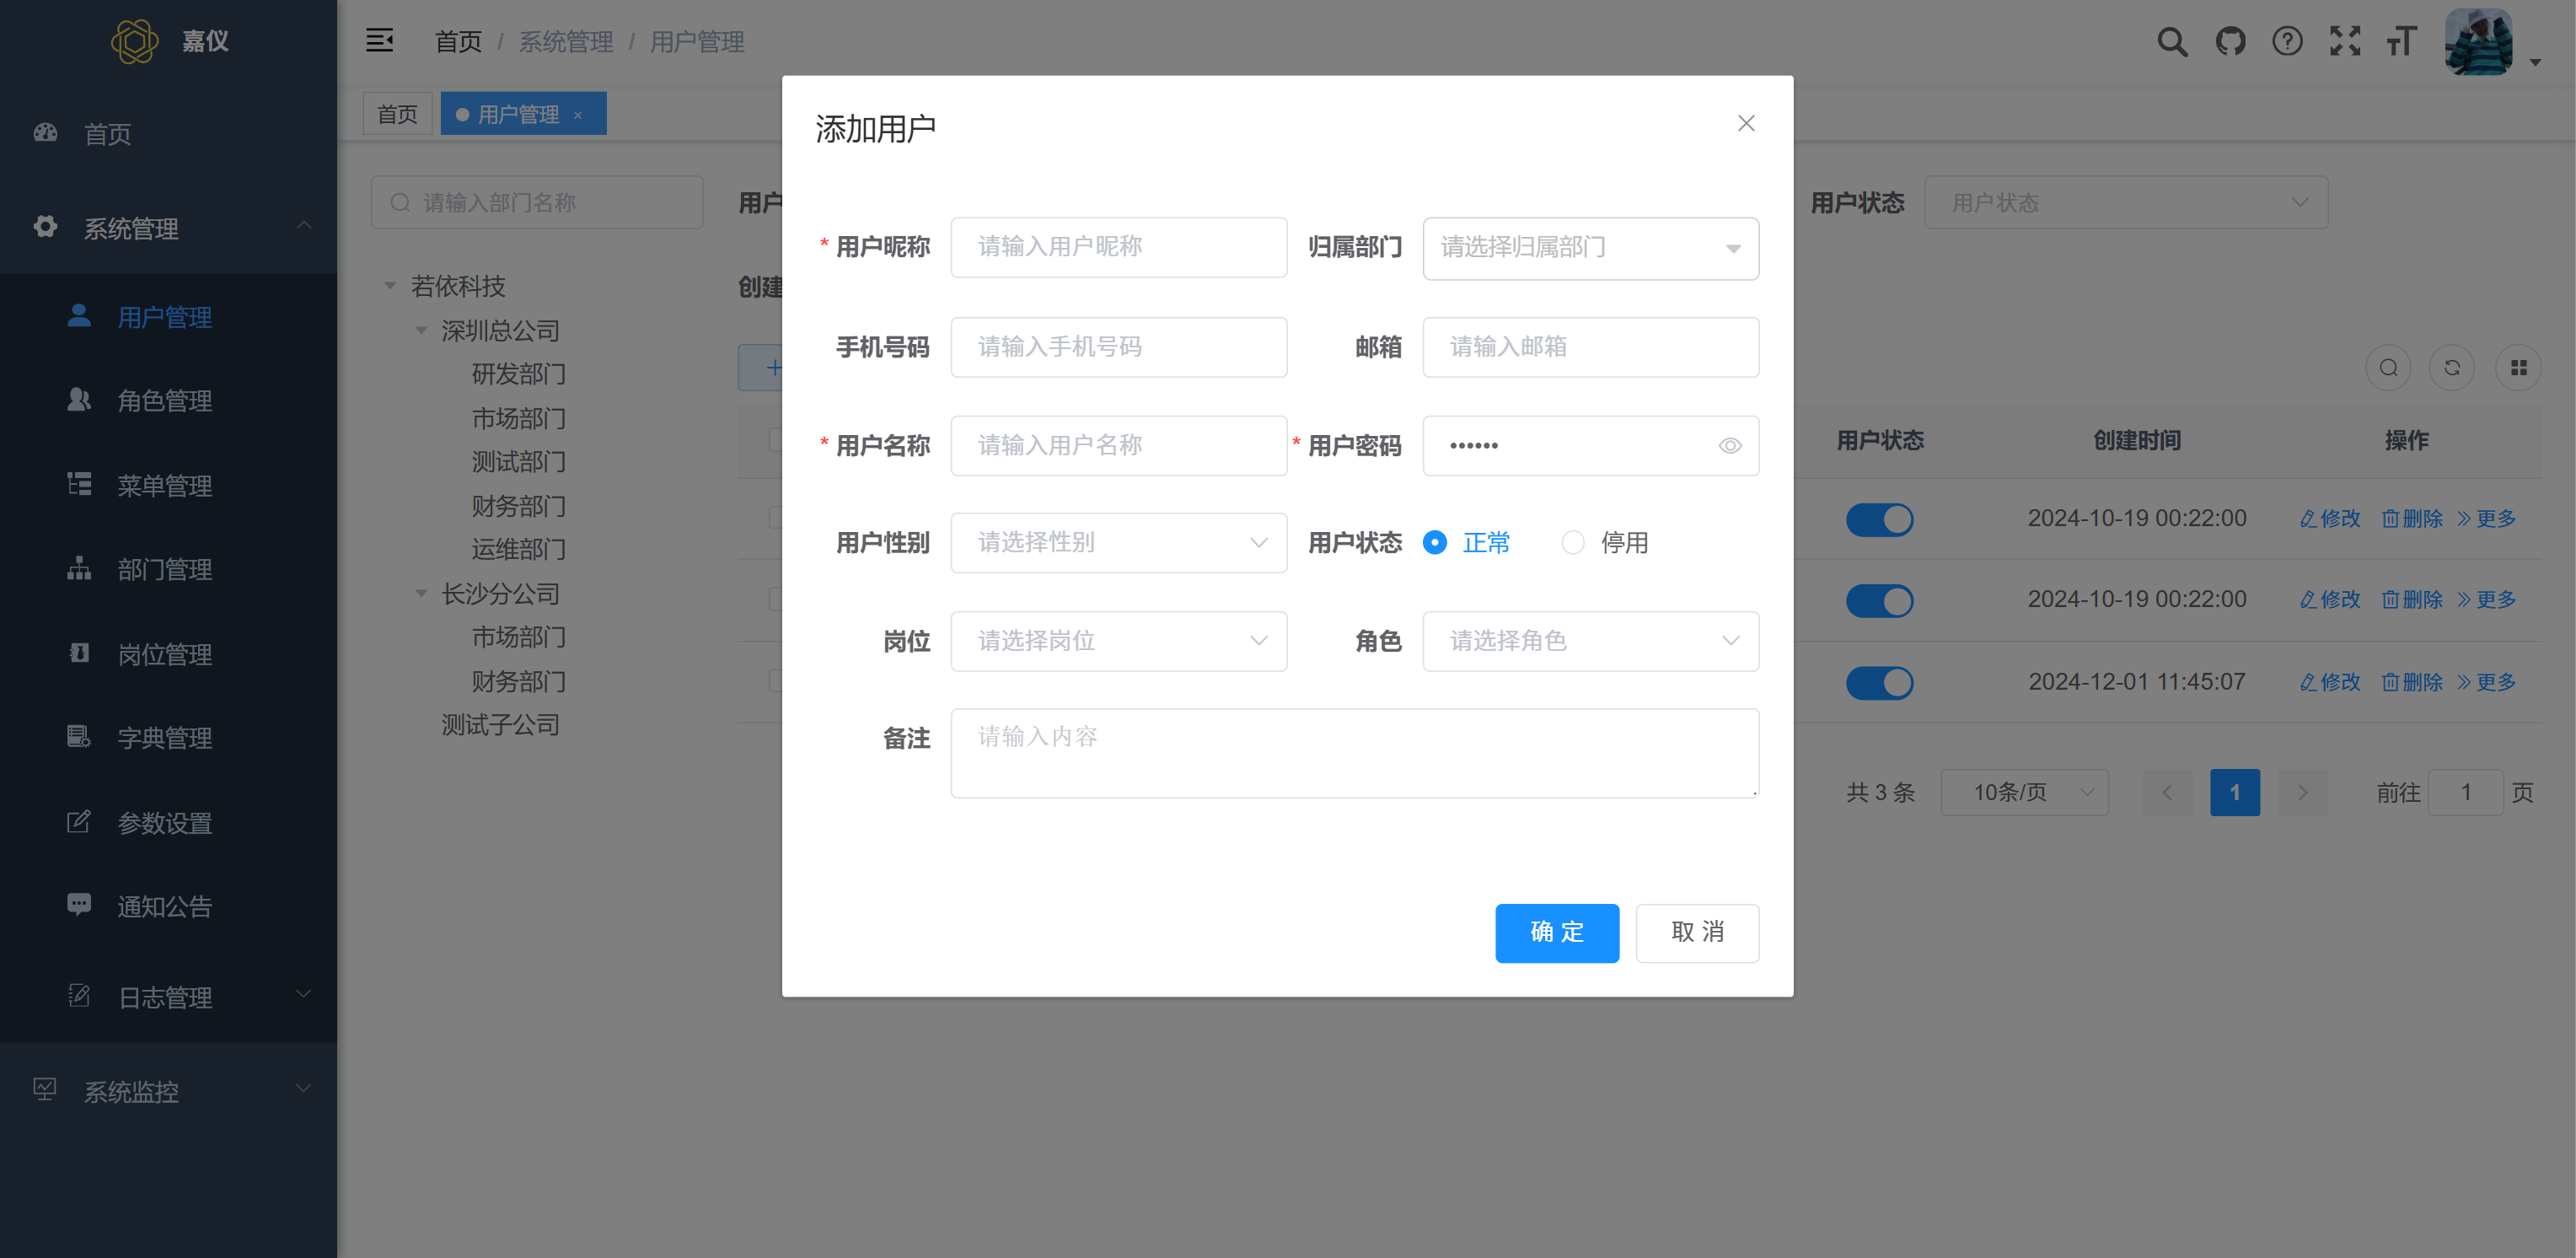Toggle the first user's status switch
2576x1258 pixels.
(1879, 520)
